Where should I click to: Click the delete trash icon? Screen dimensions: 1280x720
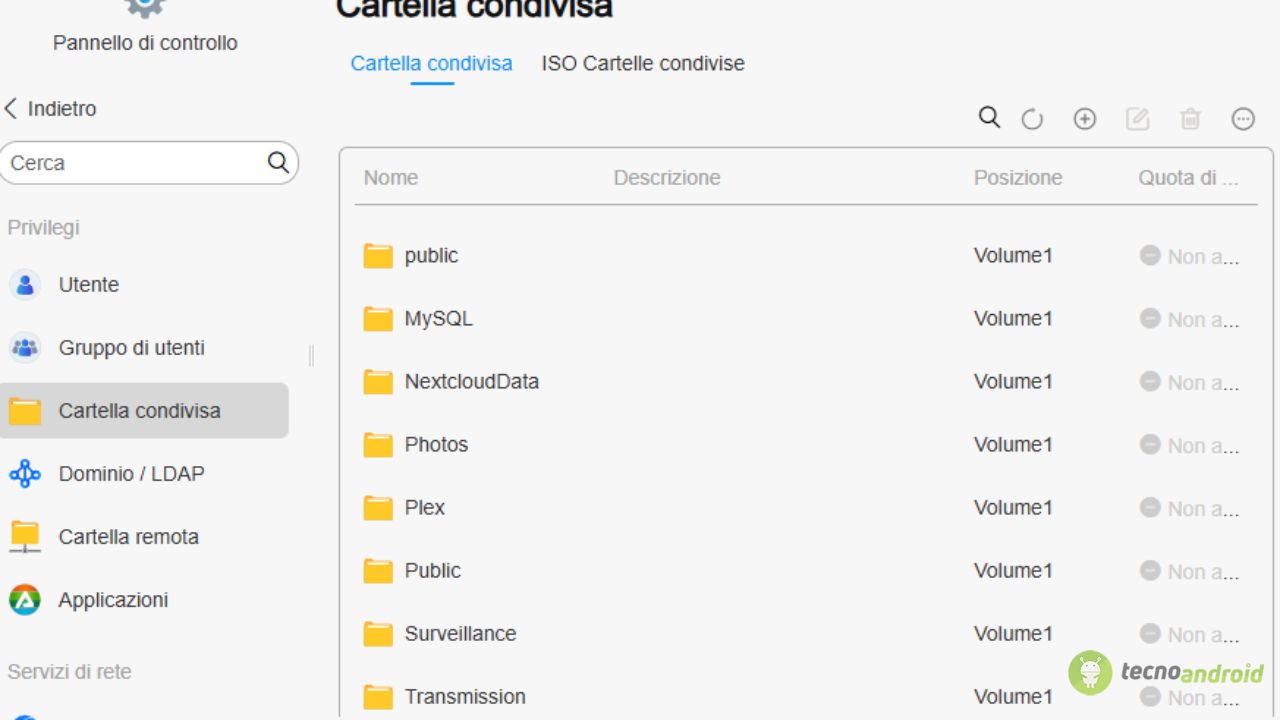coord(1190,120)
